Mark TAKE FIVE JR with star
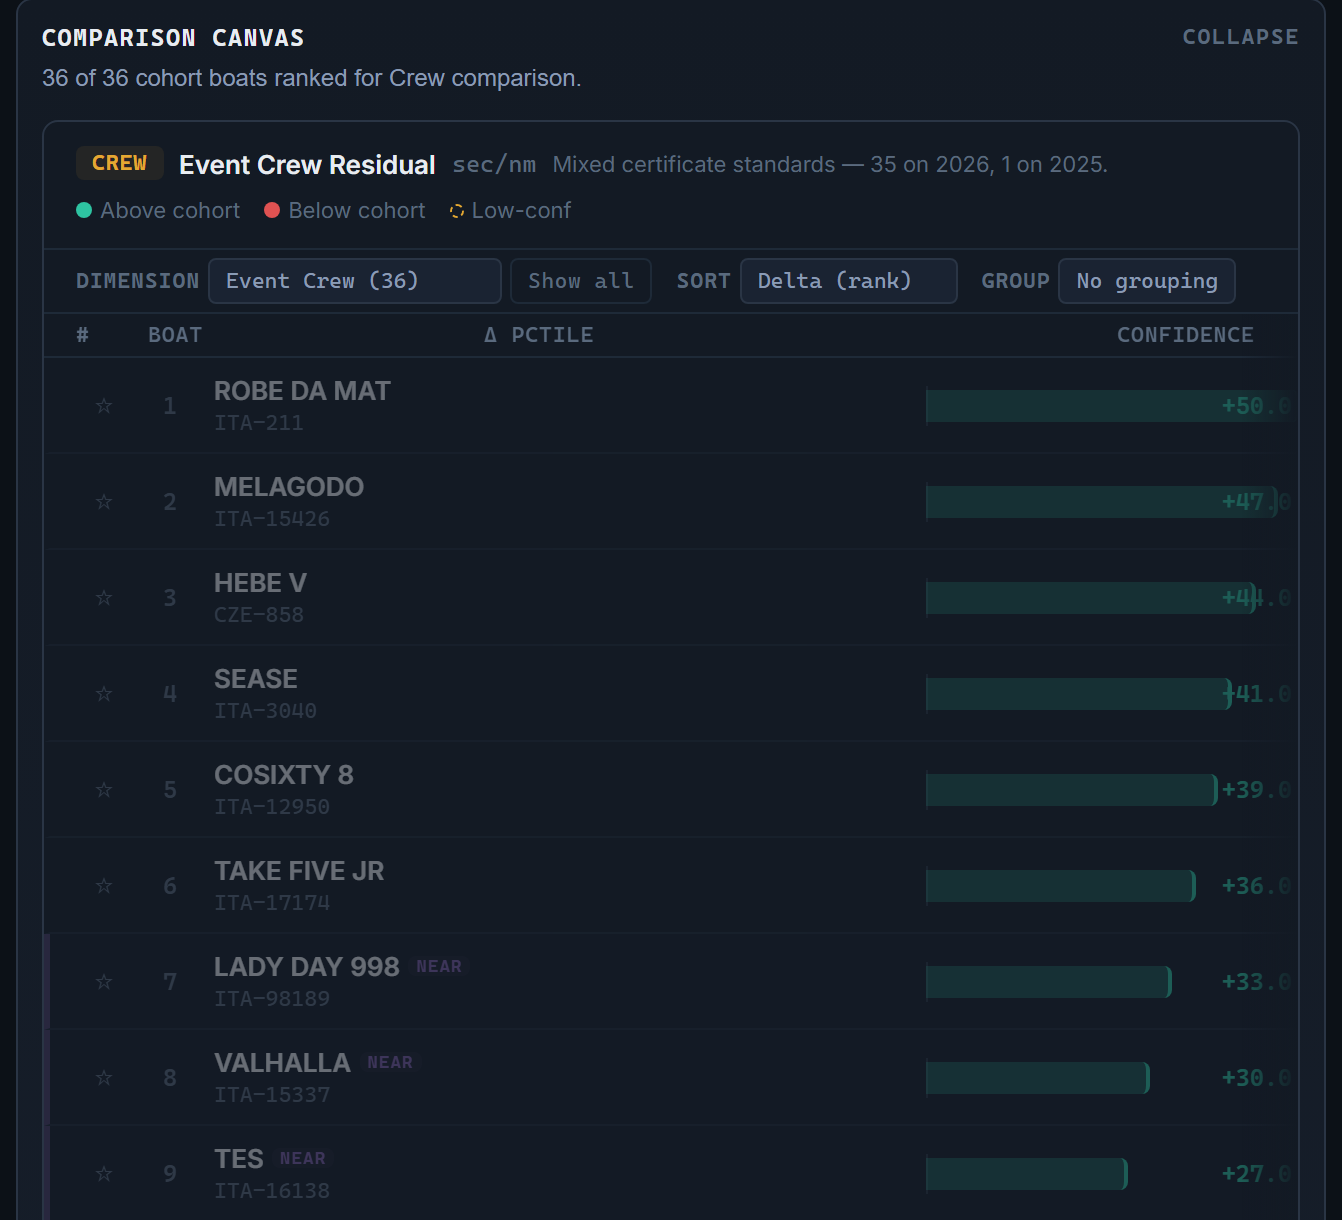This screenshot has width=1342, height=1220. [x=104, y=885]
